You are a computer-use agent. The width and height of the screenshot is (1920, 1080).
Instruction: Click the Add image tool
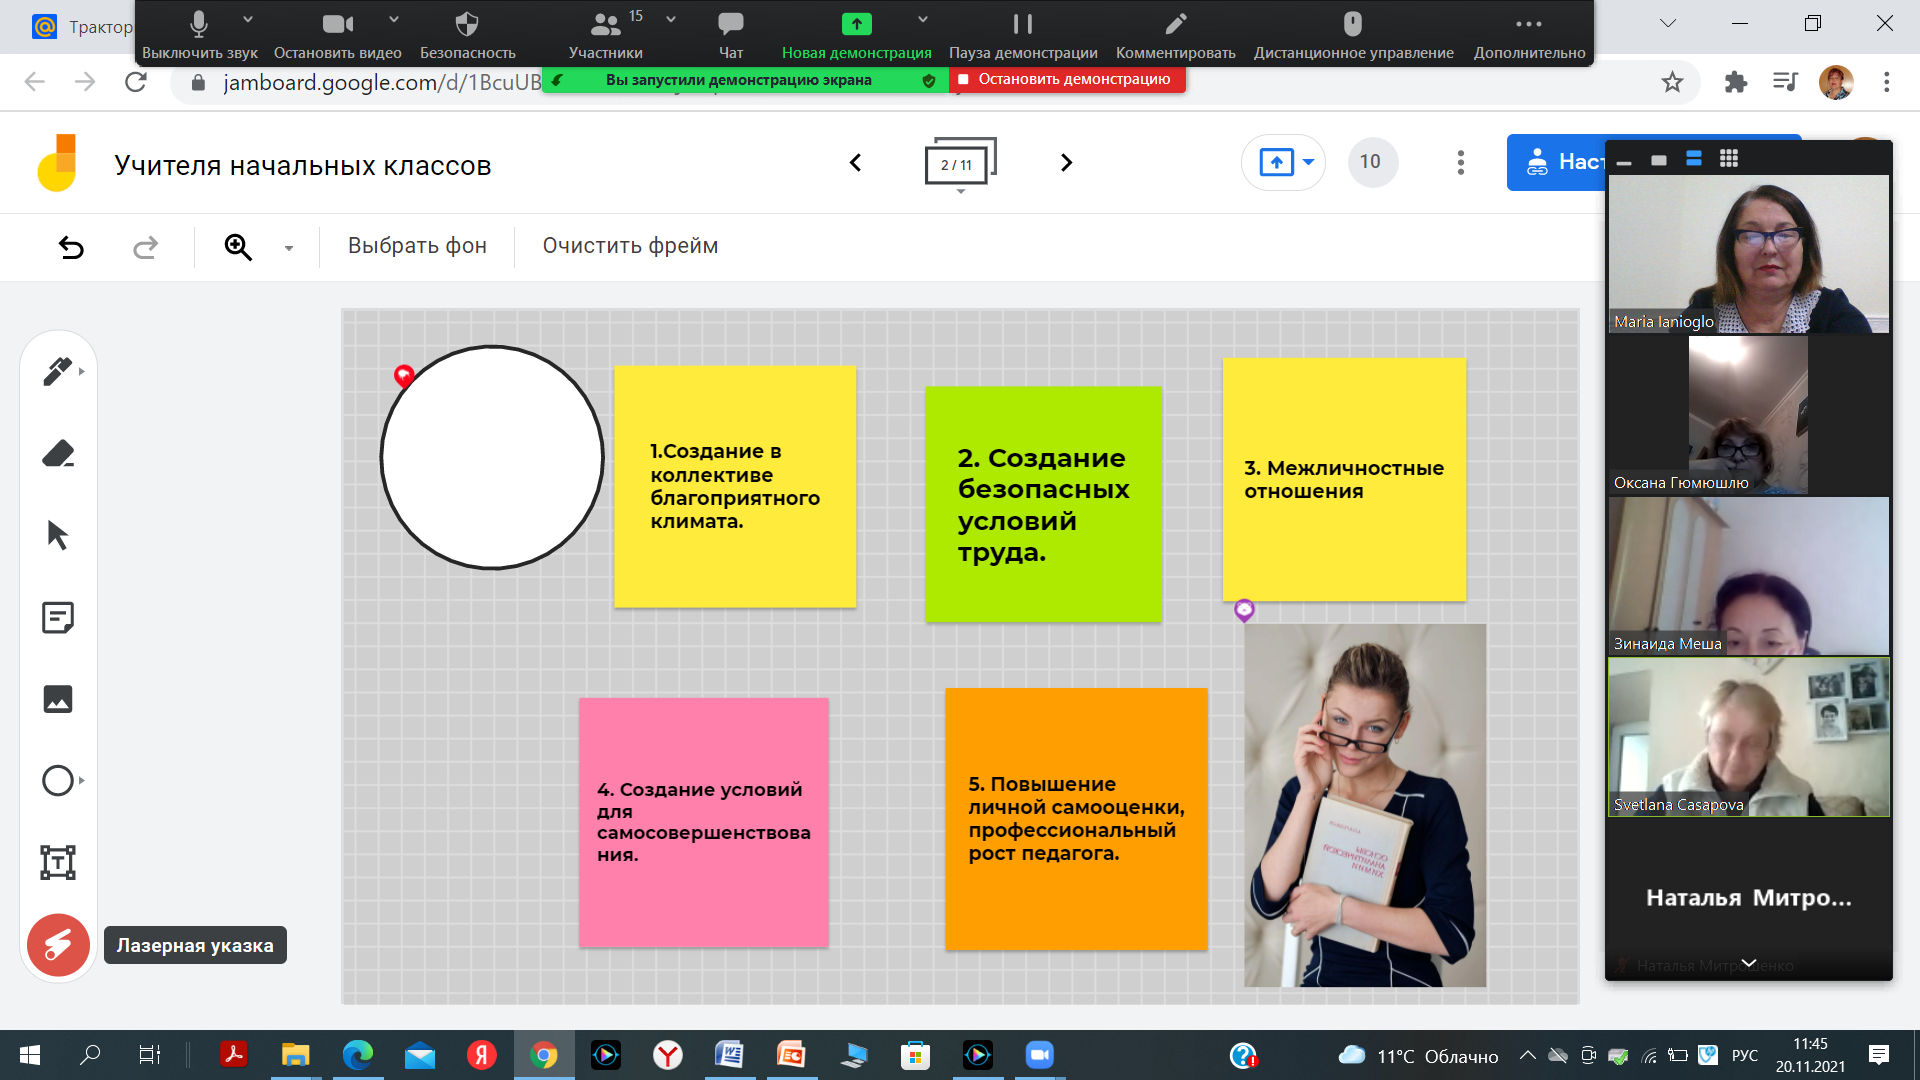pos(58,699)
